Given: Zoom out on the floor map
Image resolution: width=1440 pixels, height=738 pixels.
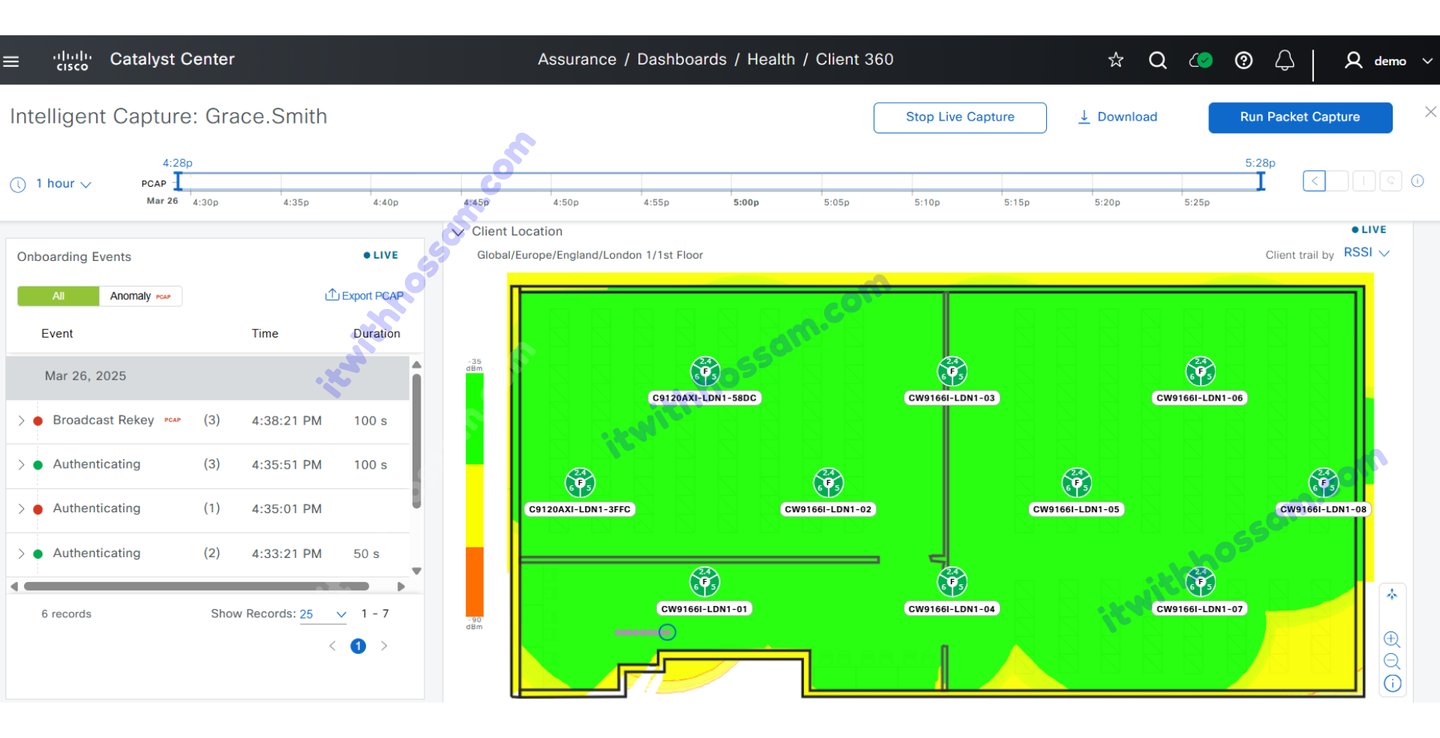Looking at the screenshot, I should point(1391,662).
